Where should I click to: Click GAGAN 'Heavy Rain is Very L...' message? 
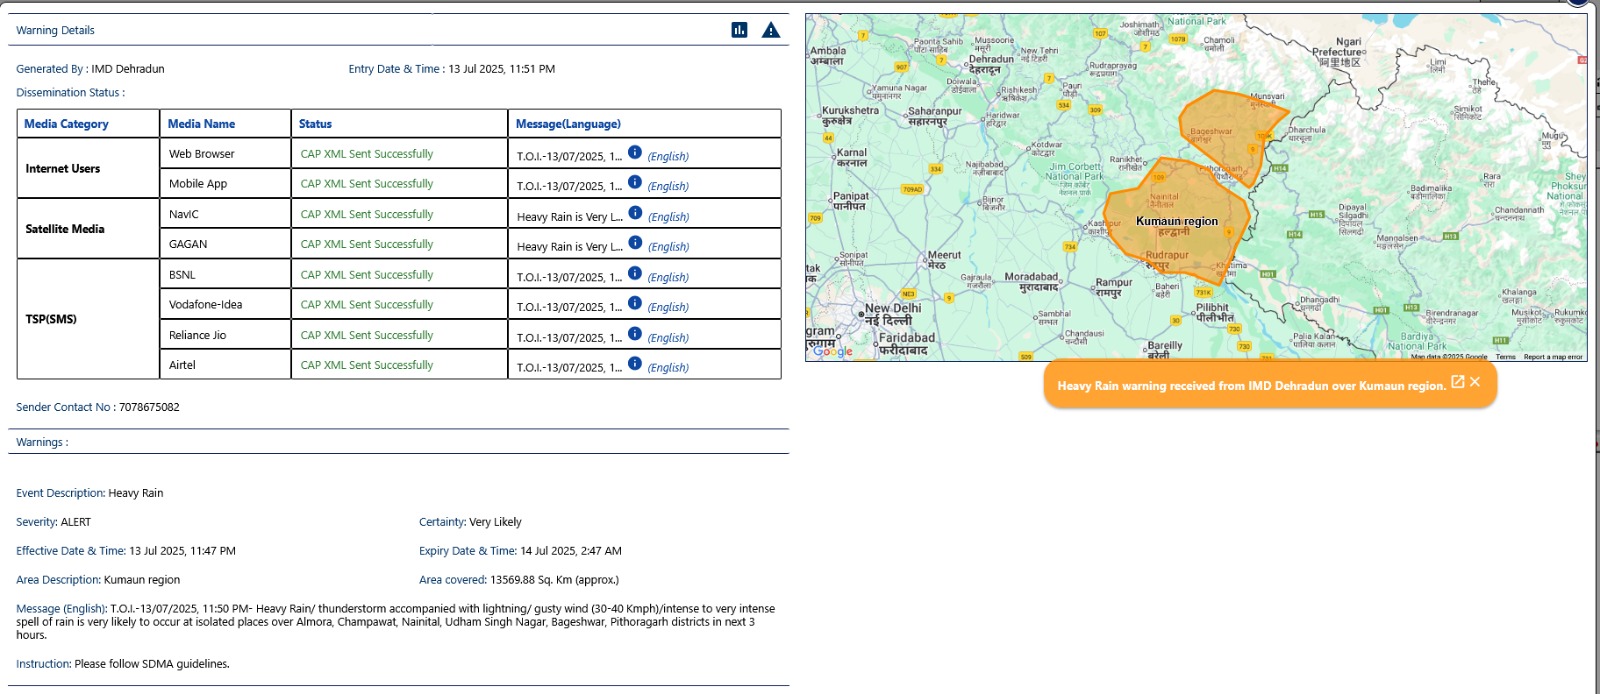[569, 247]
